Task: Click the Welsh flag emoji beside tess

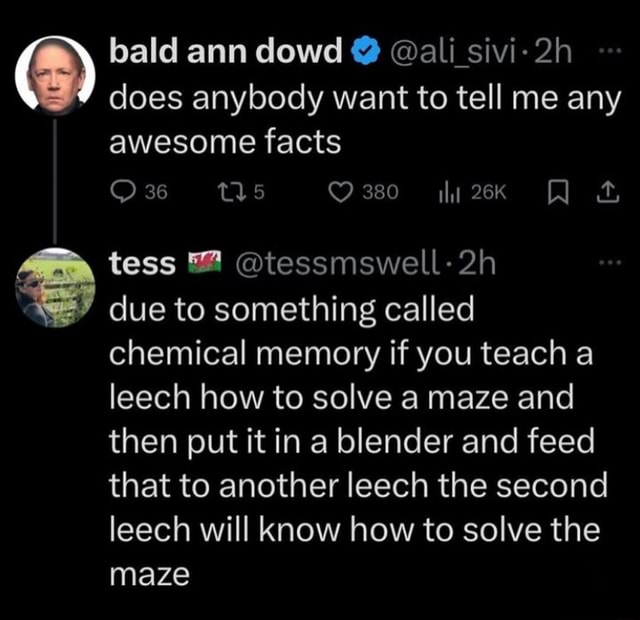Action: pyautogui.click(x=205, y=264)
